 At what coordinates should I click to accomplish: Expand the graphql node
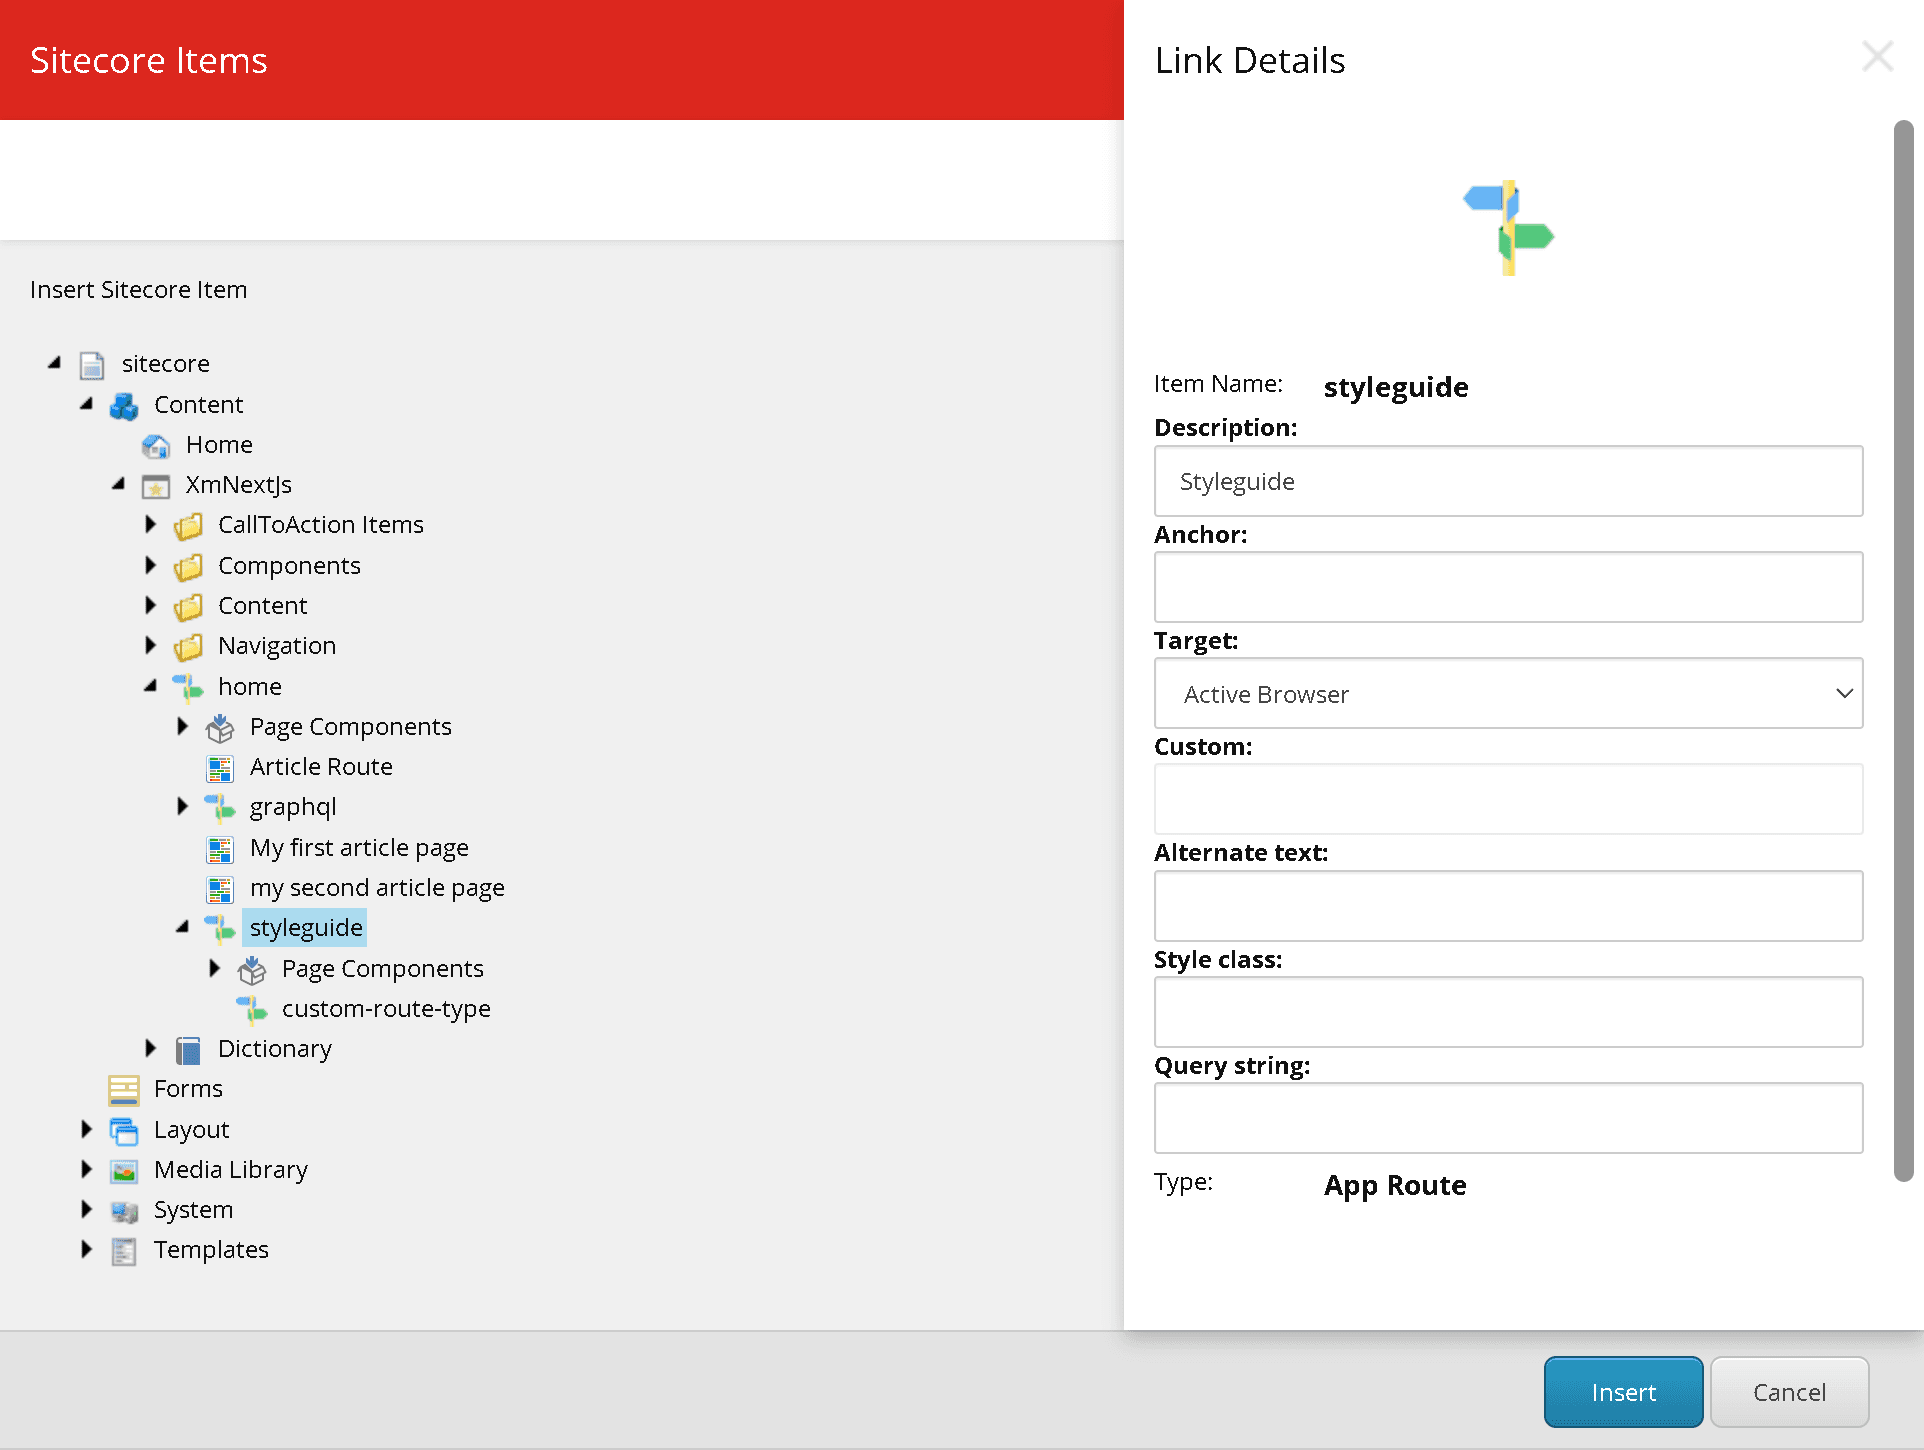(182, 806)
